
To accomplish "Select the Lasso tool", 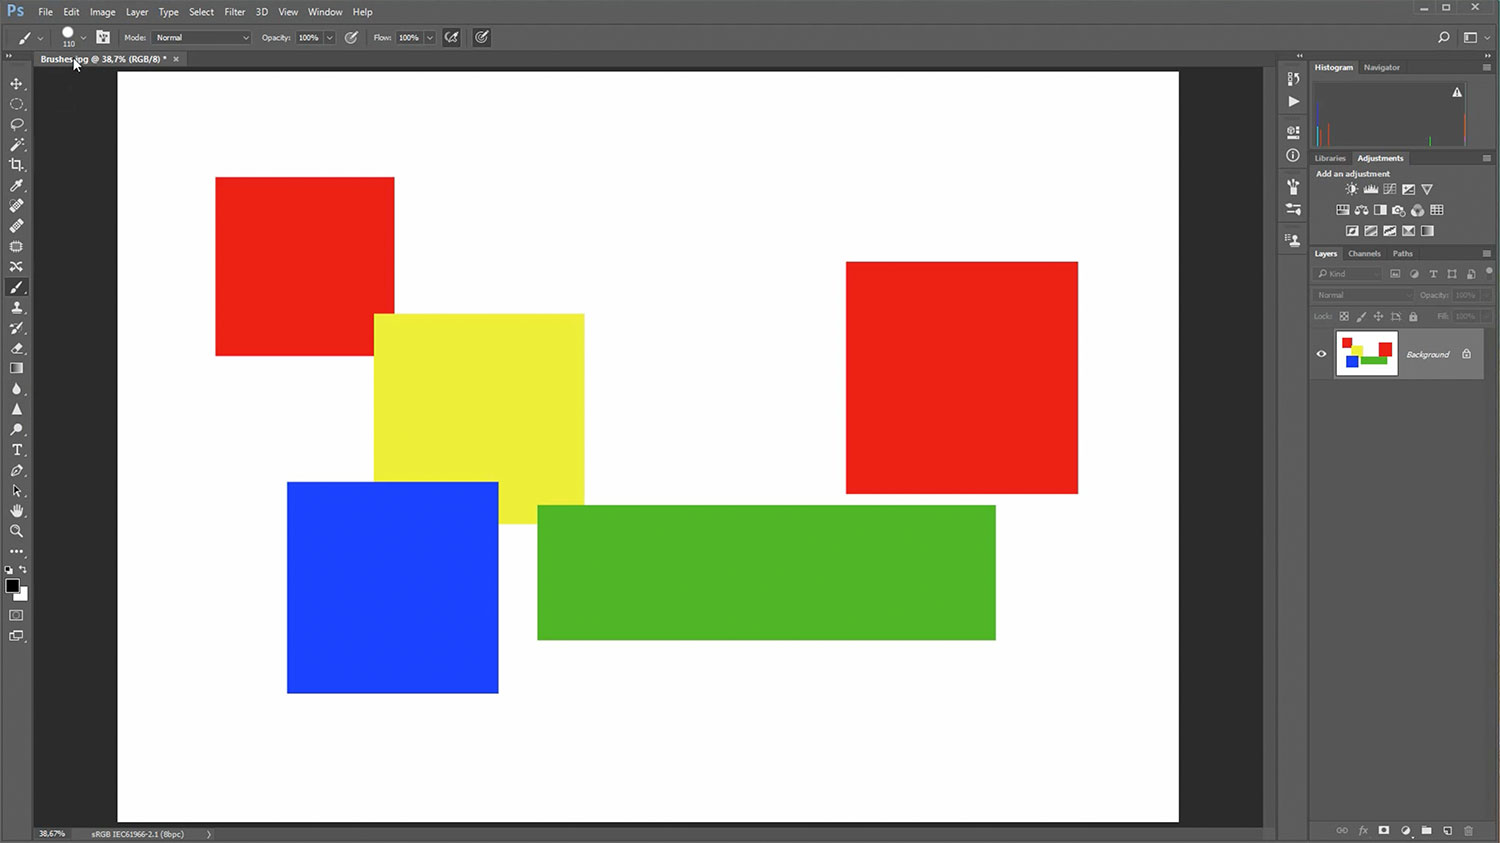I will 16,125.
